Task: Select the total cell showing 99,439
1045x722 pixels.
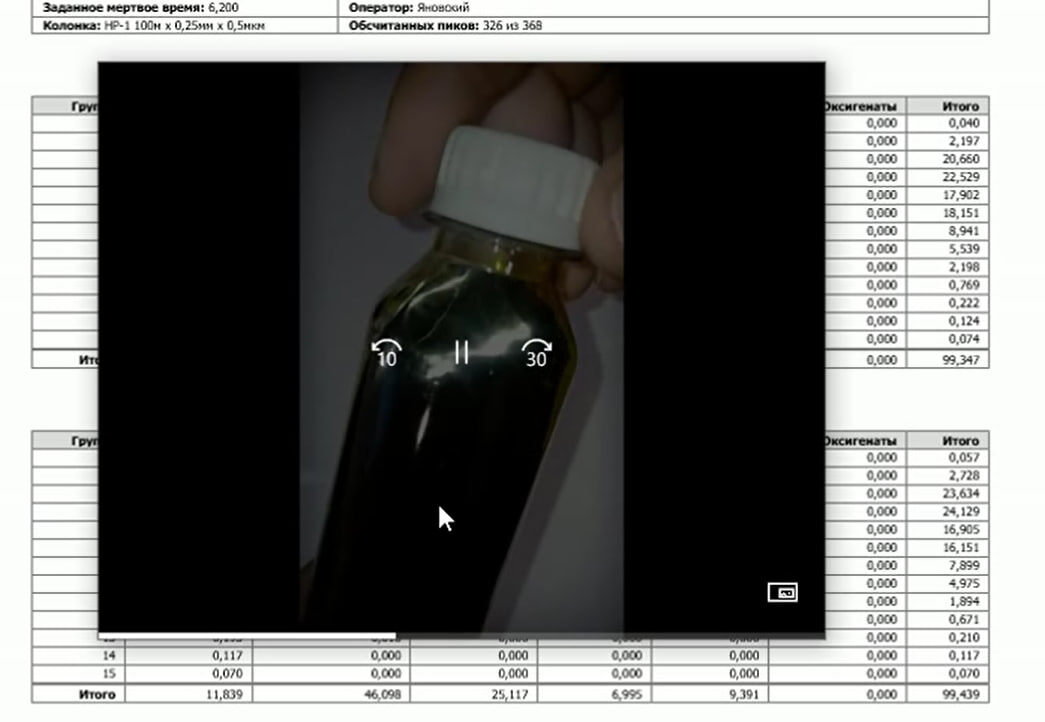Action: point(948,694)
